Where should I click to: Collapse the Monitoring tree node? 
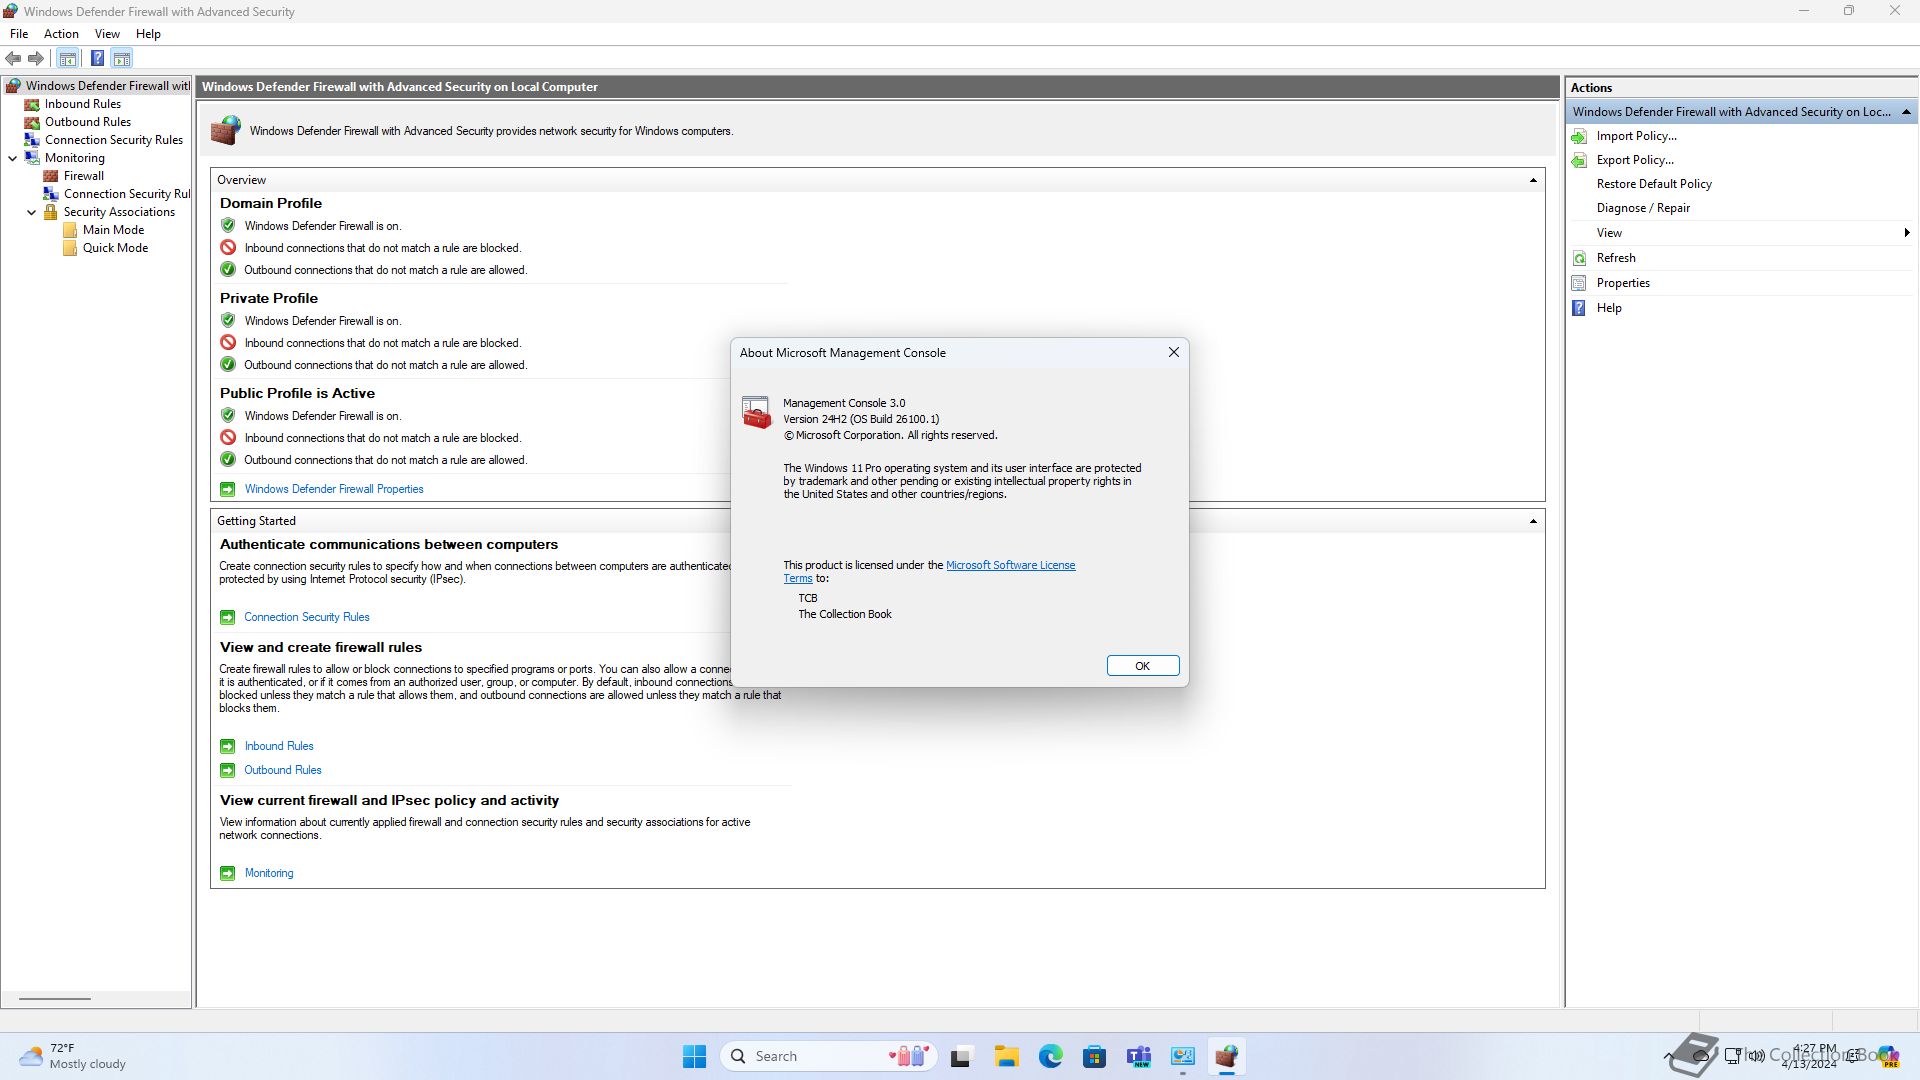tap(12, 158)
